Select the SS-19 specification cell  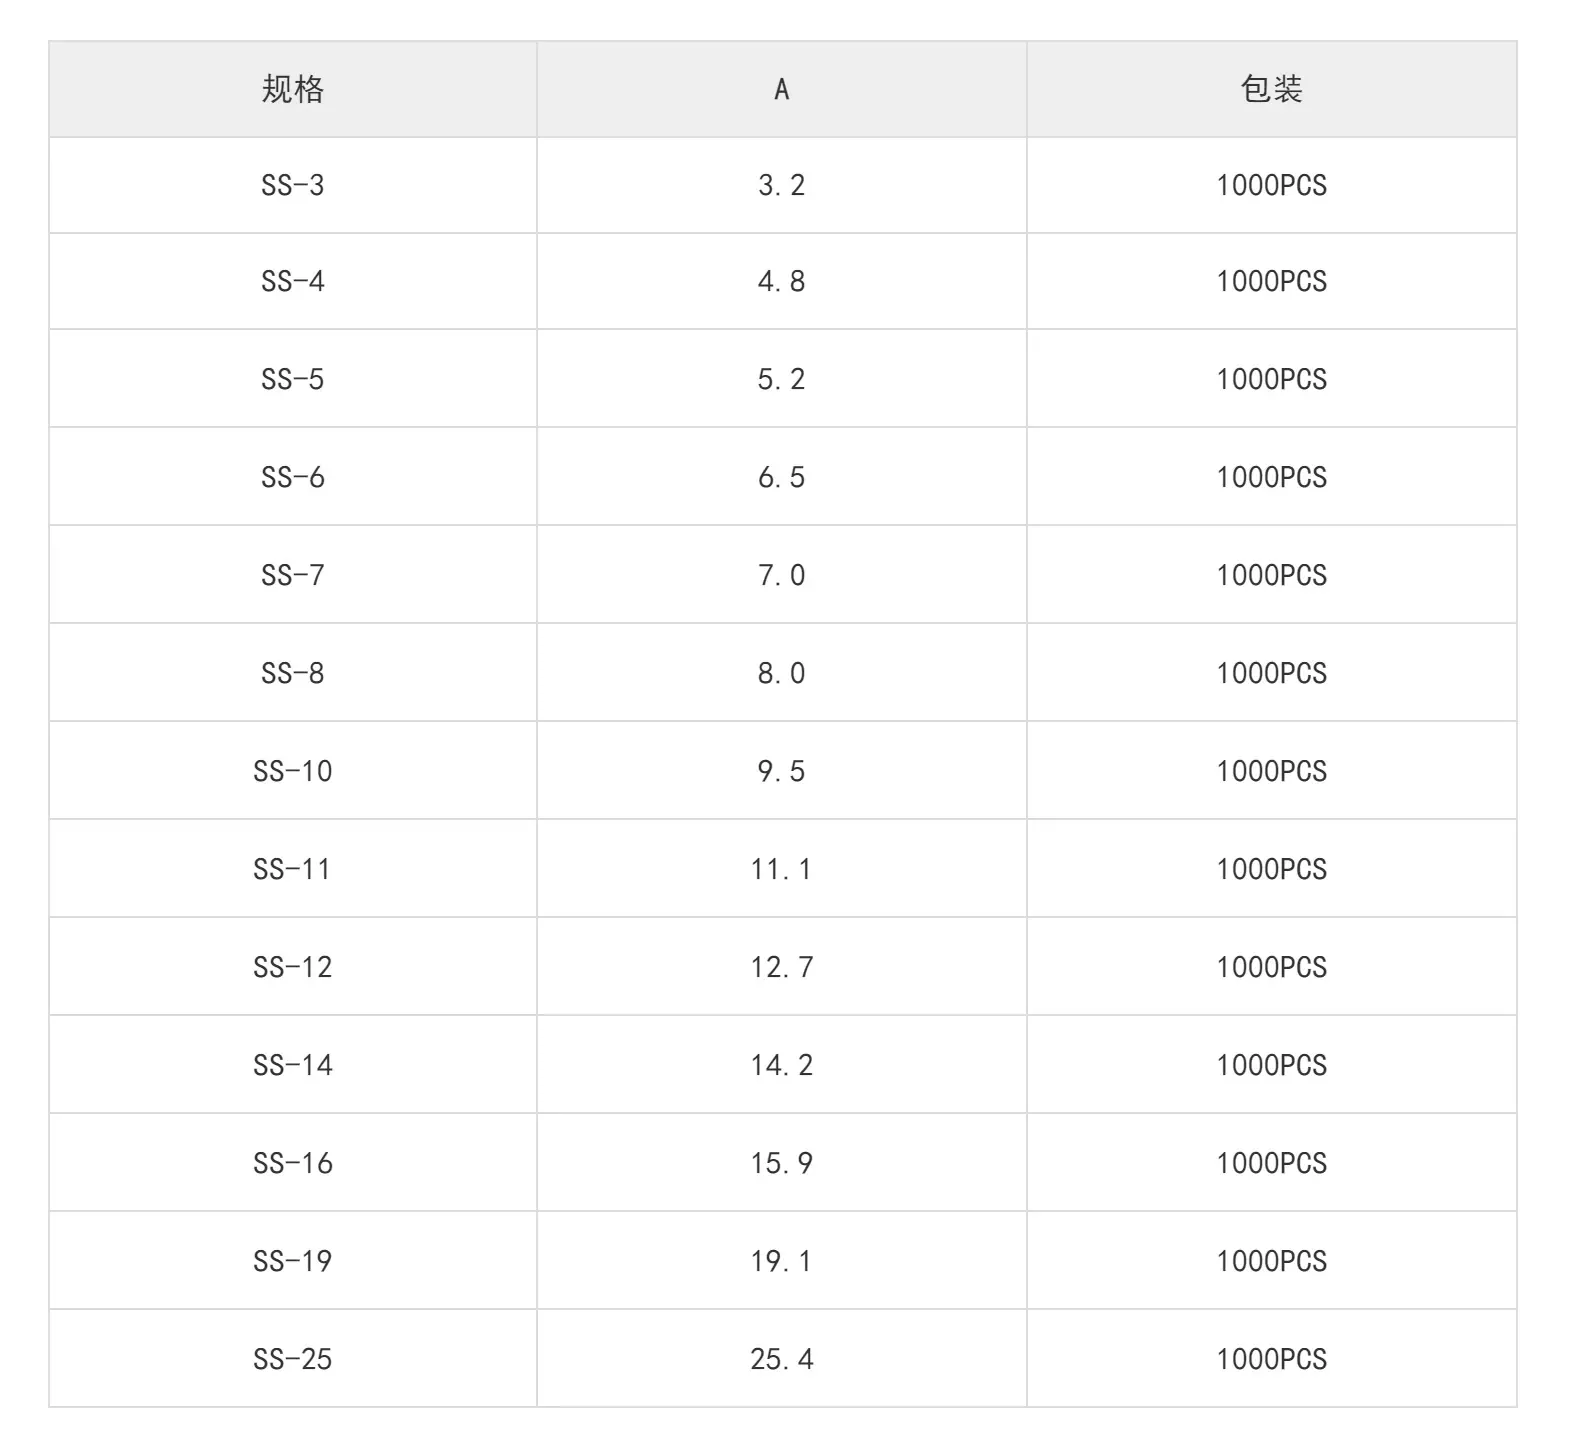coord(293,1261)
